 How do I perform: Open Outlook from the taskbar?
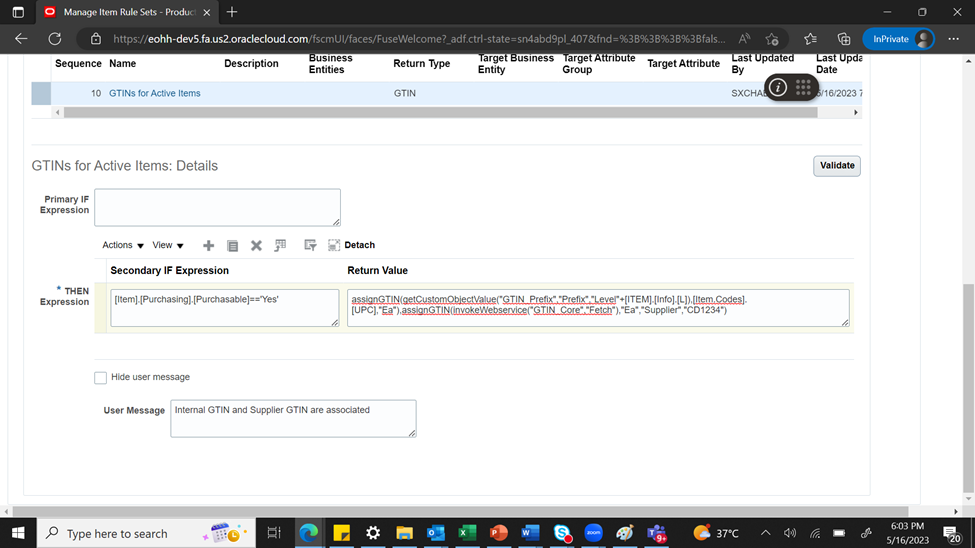[435, 533]
